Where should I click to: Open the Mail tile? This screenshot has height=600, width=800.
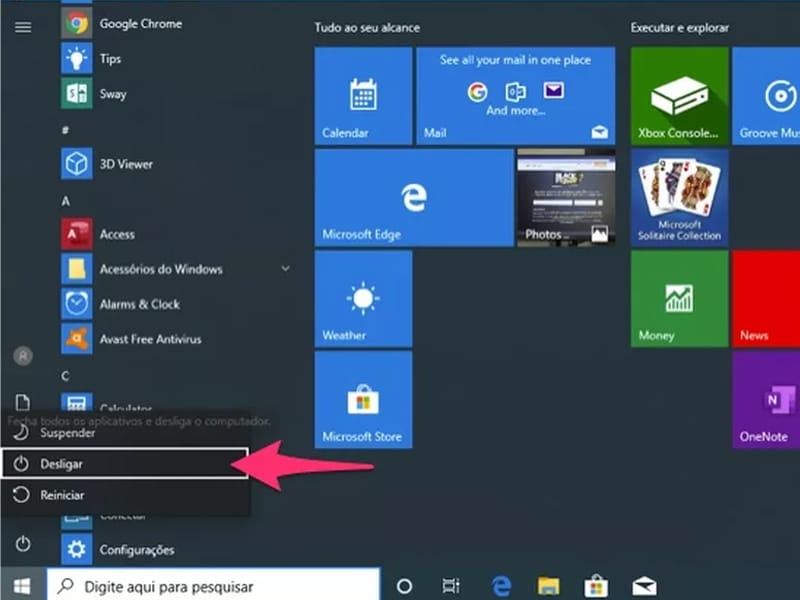point(516,95)
